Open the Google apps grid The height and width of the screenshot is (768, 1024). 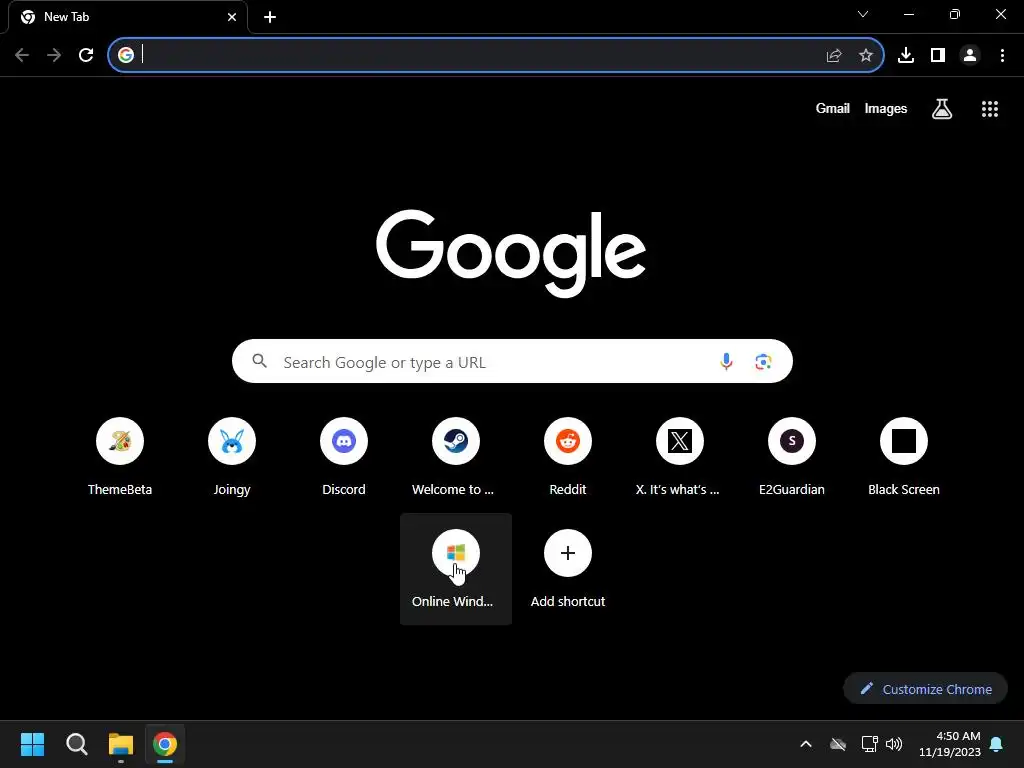click(x=989, y=109)
